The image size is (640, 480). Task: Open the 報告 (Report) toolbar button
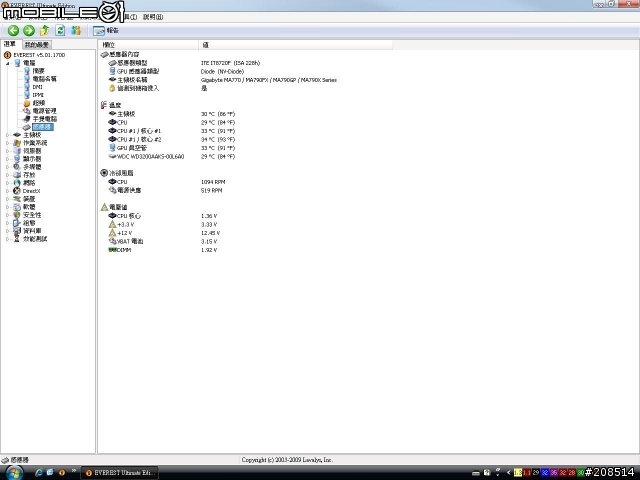pos(106,31)
